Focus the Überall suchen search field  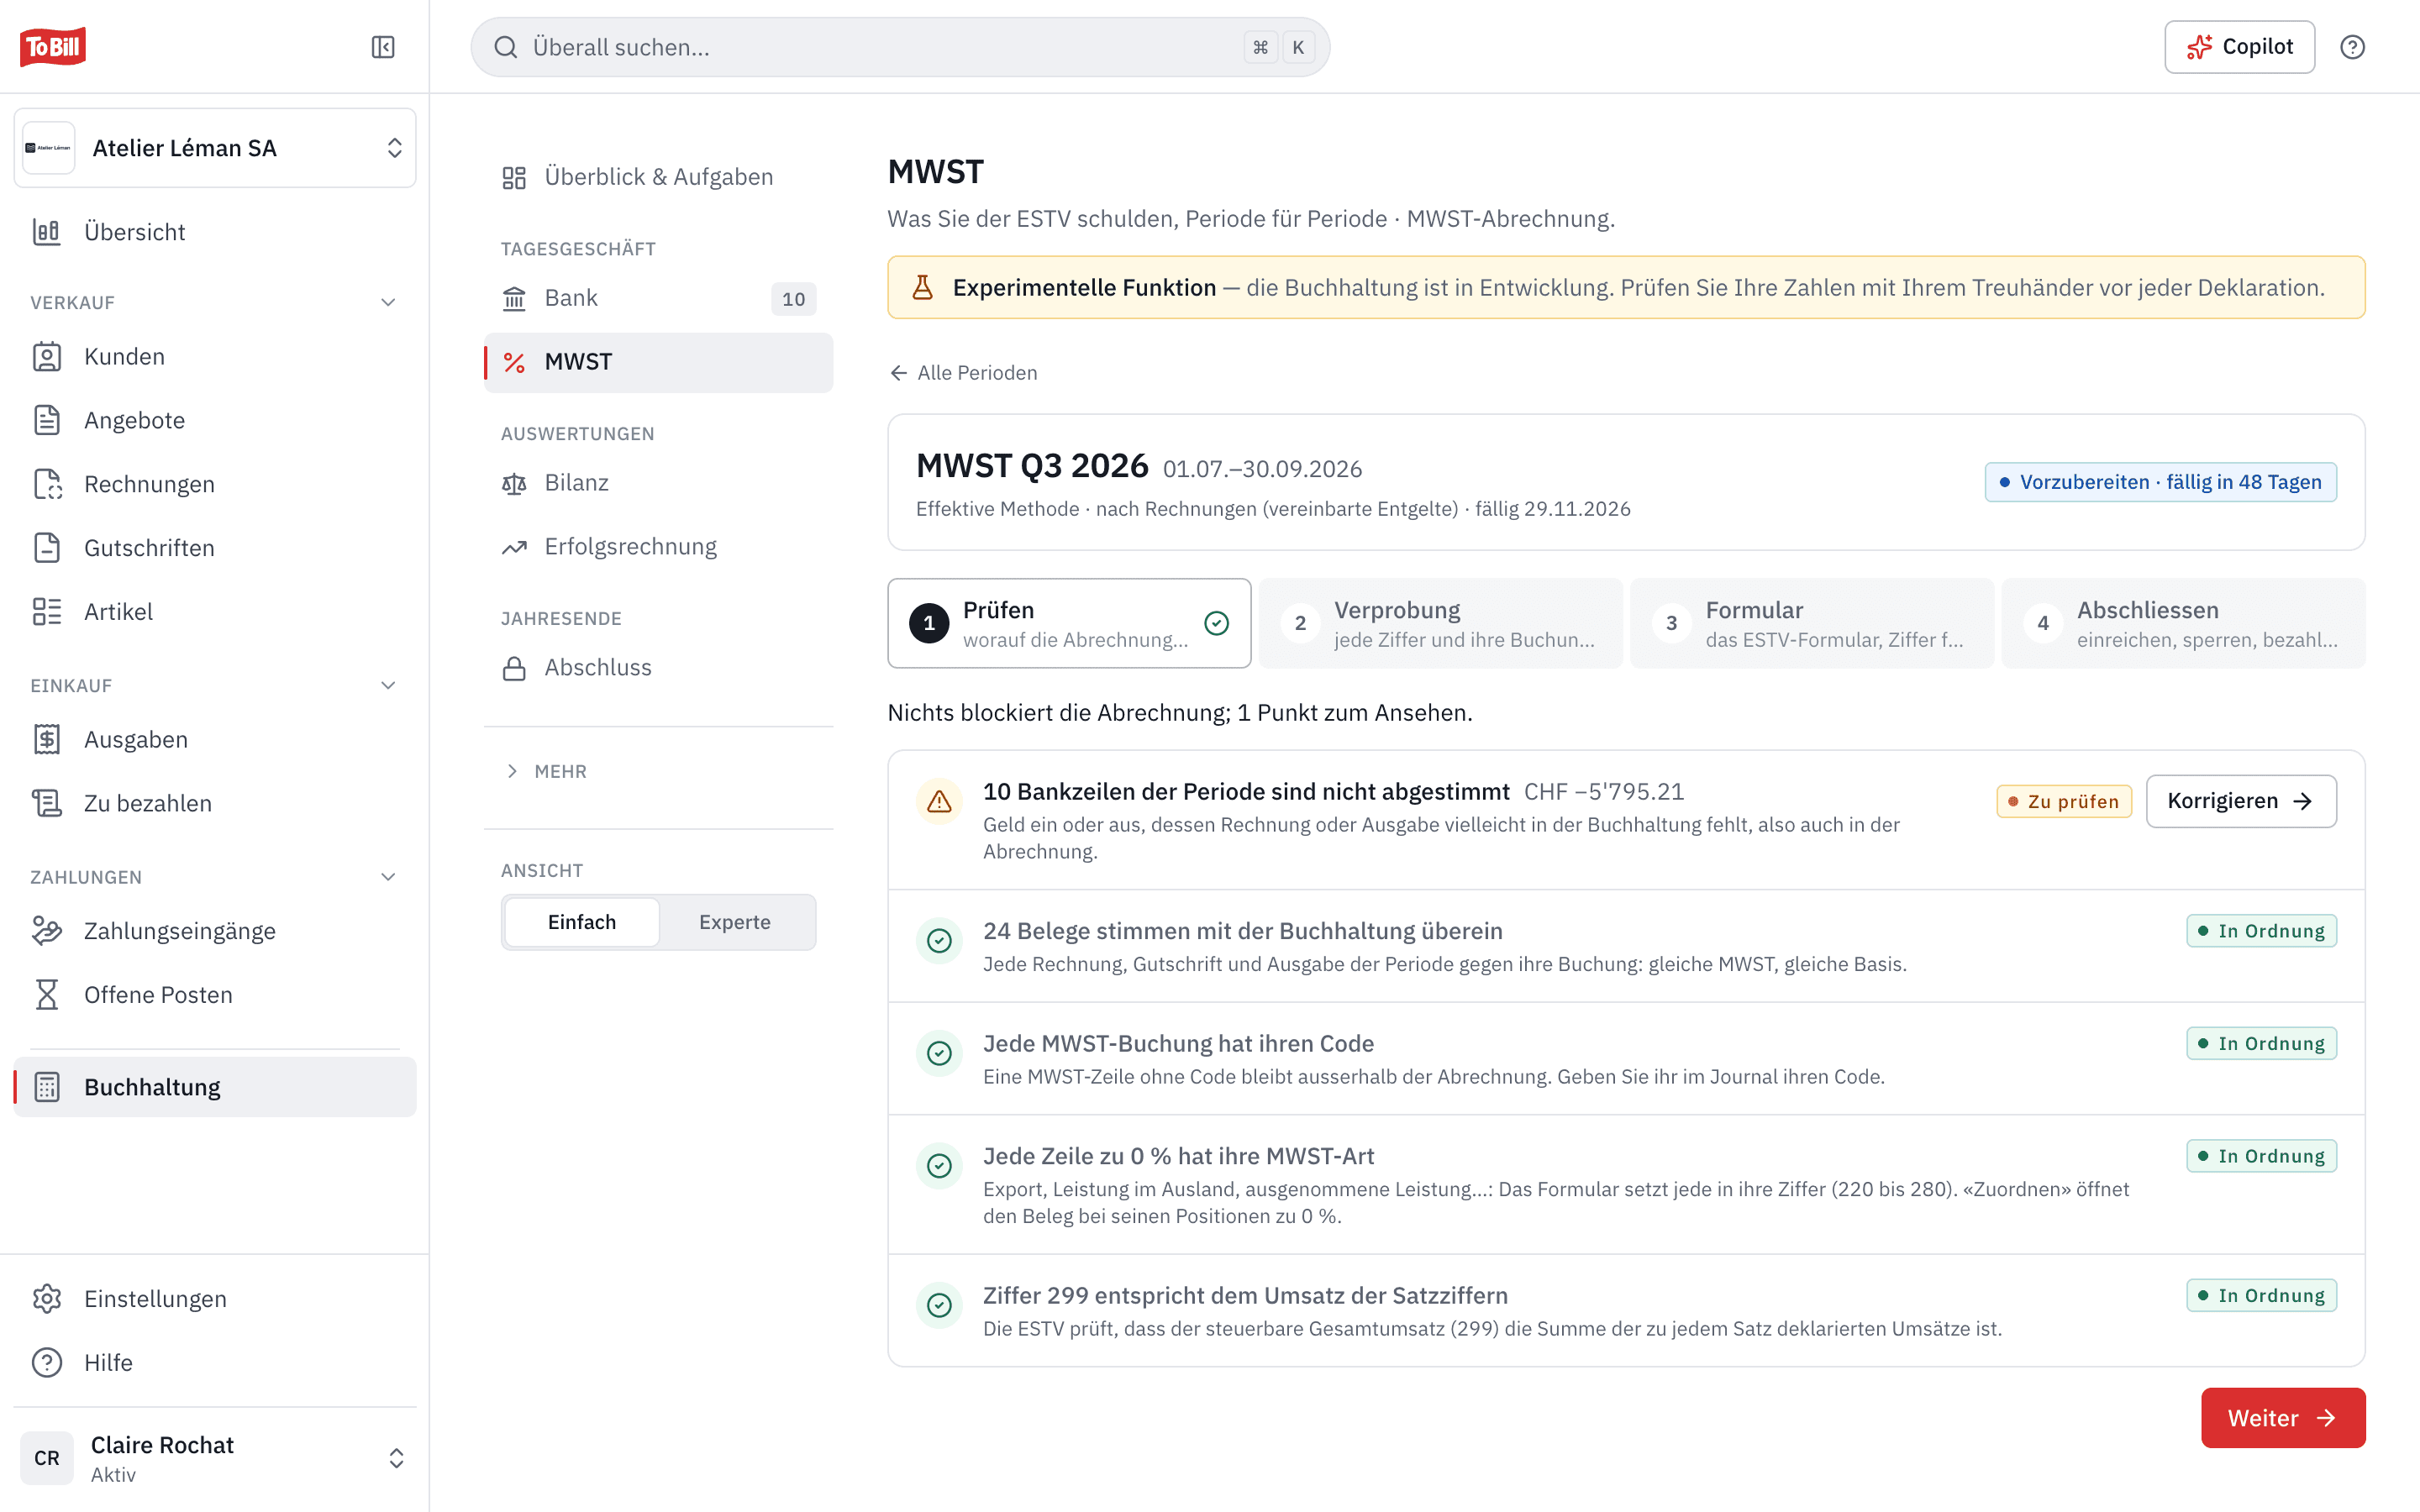click(x=900, y=47)
